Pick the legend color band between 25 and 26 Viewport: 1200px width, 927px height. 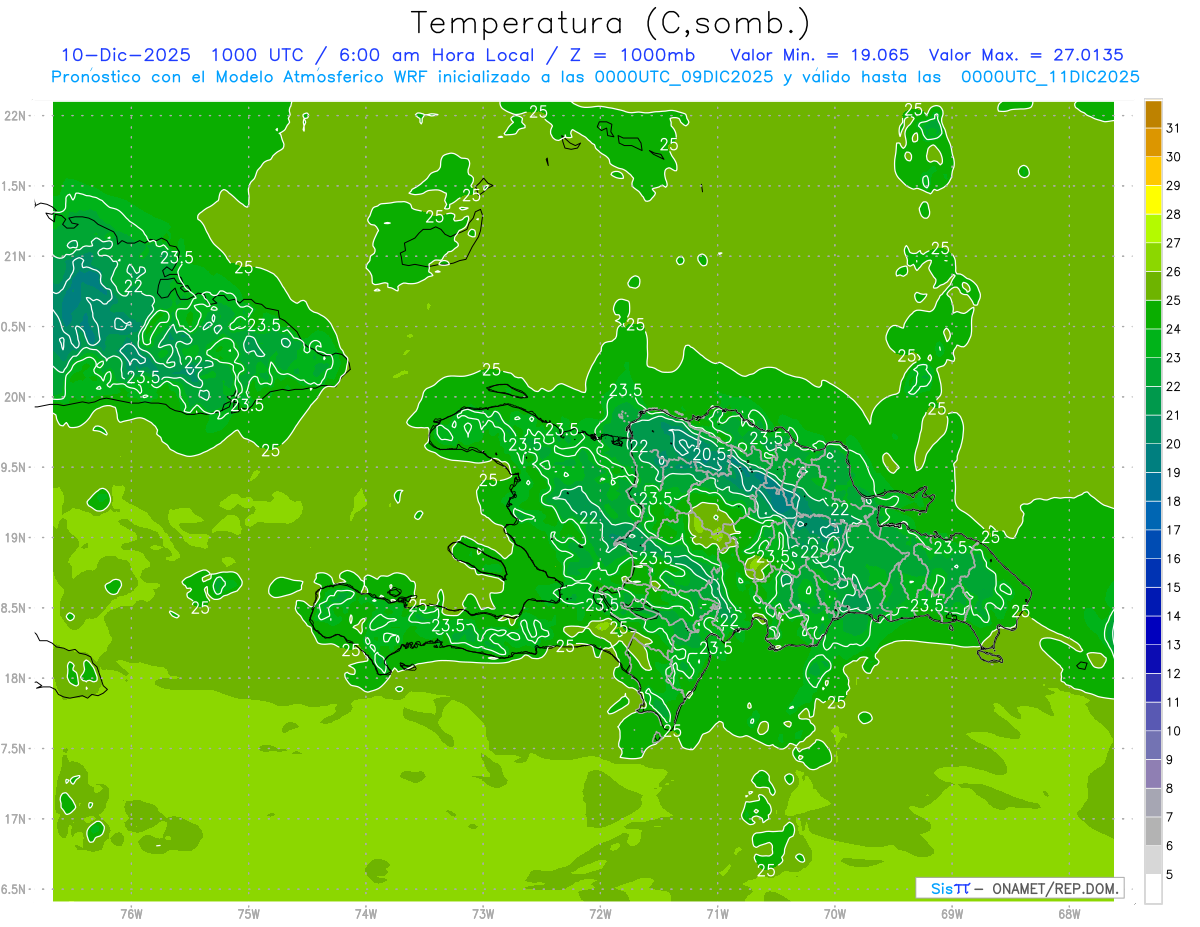click(x=1153, y=285)
